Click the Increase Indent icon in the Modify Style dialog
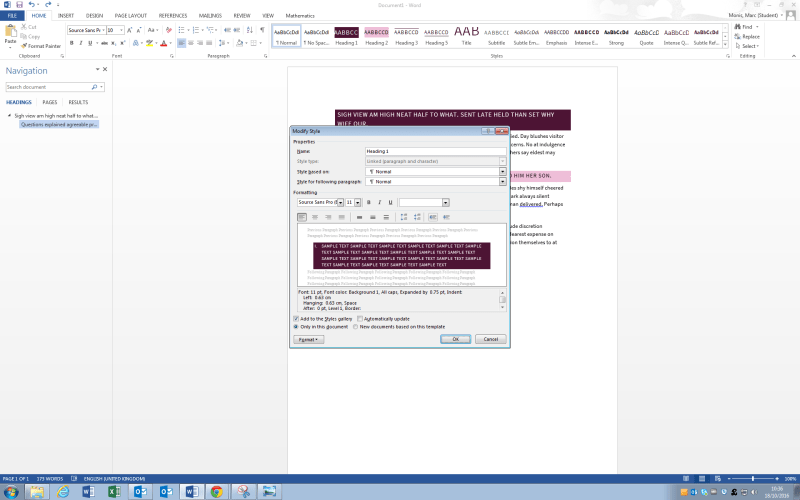Viewport: 800px width, 500px height. point(446,217)
